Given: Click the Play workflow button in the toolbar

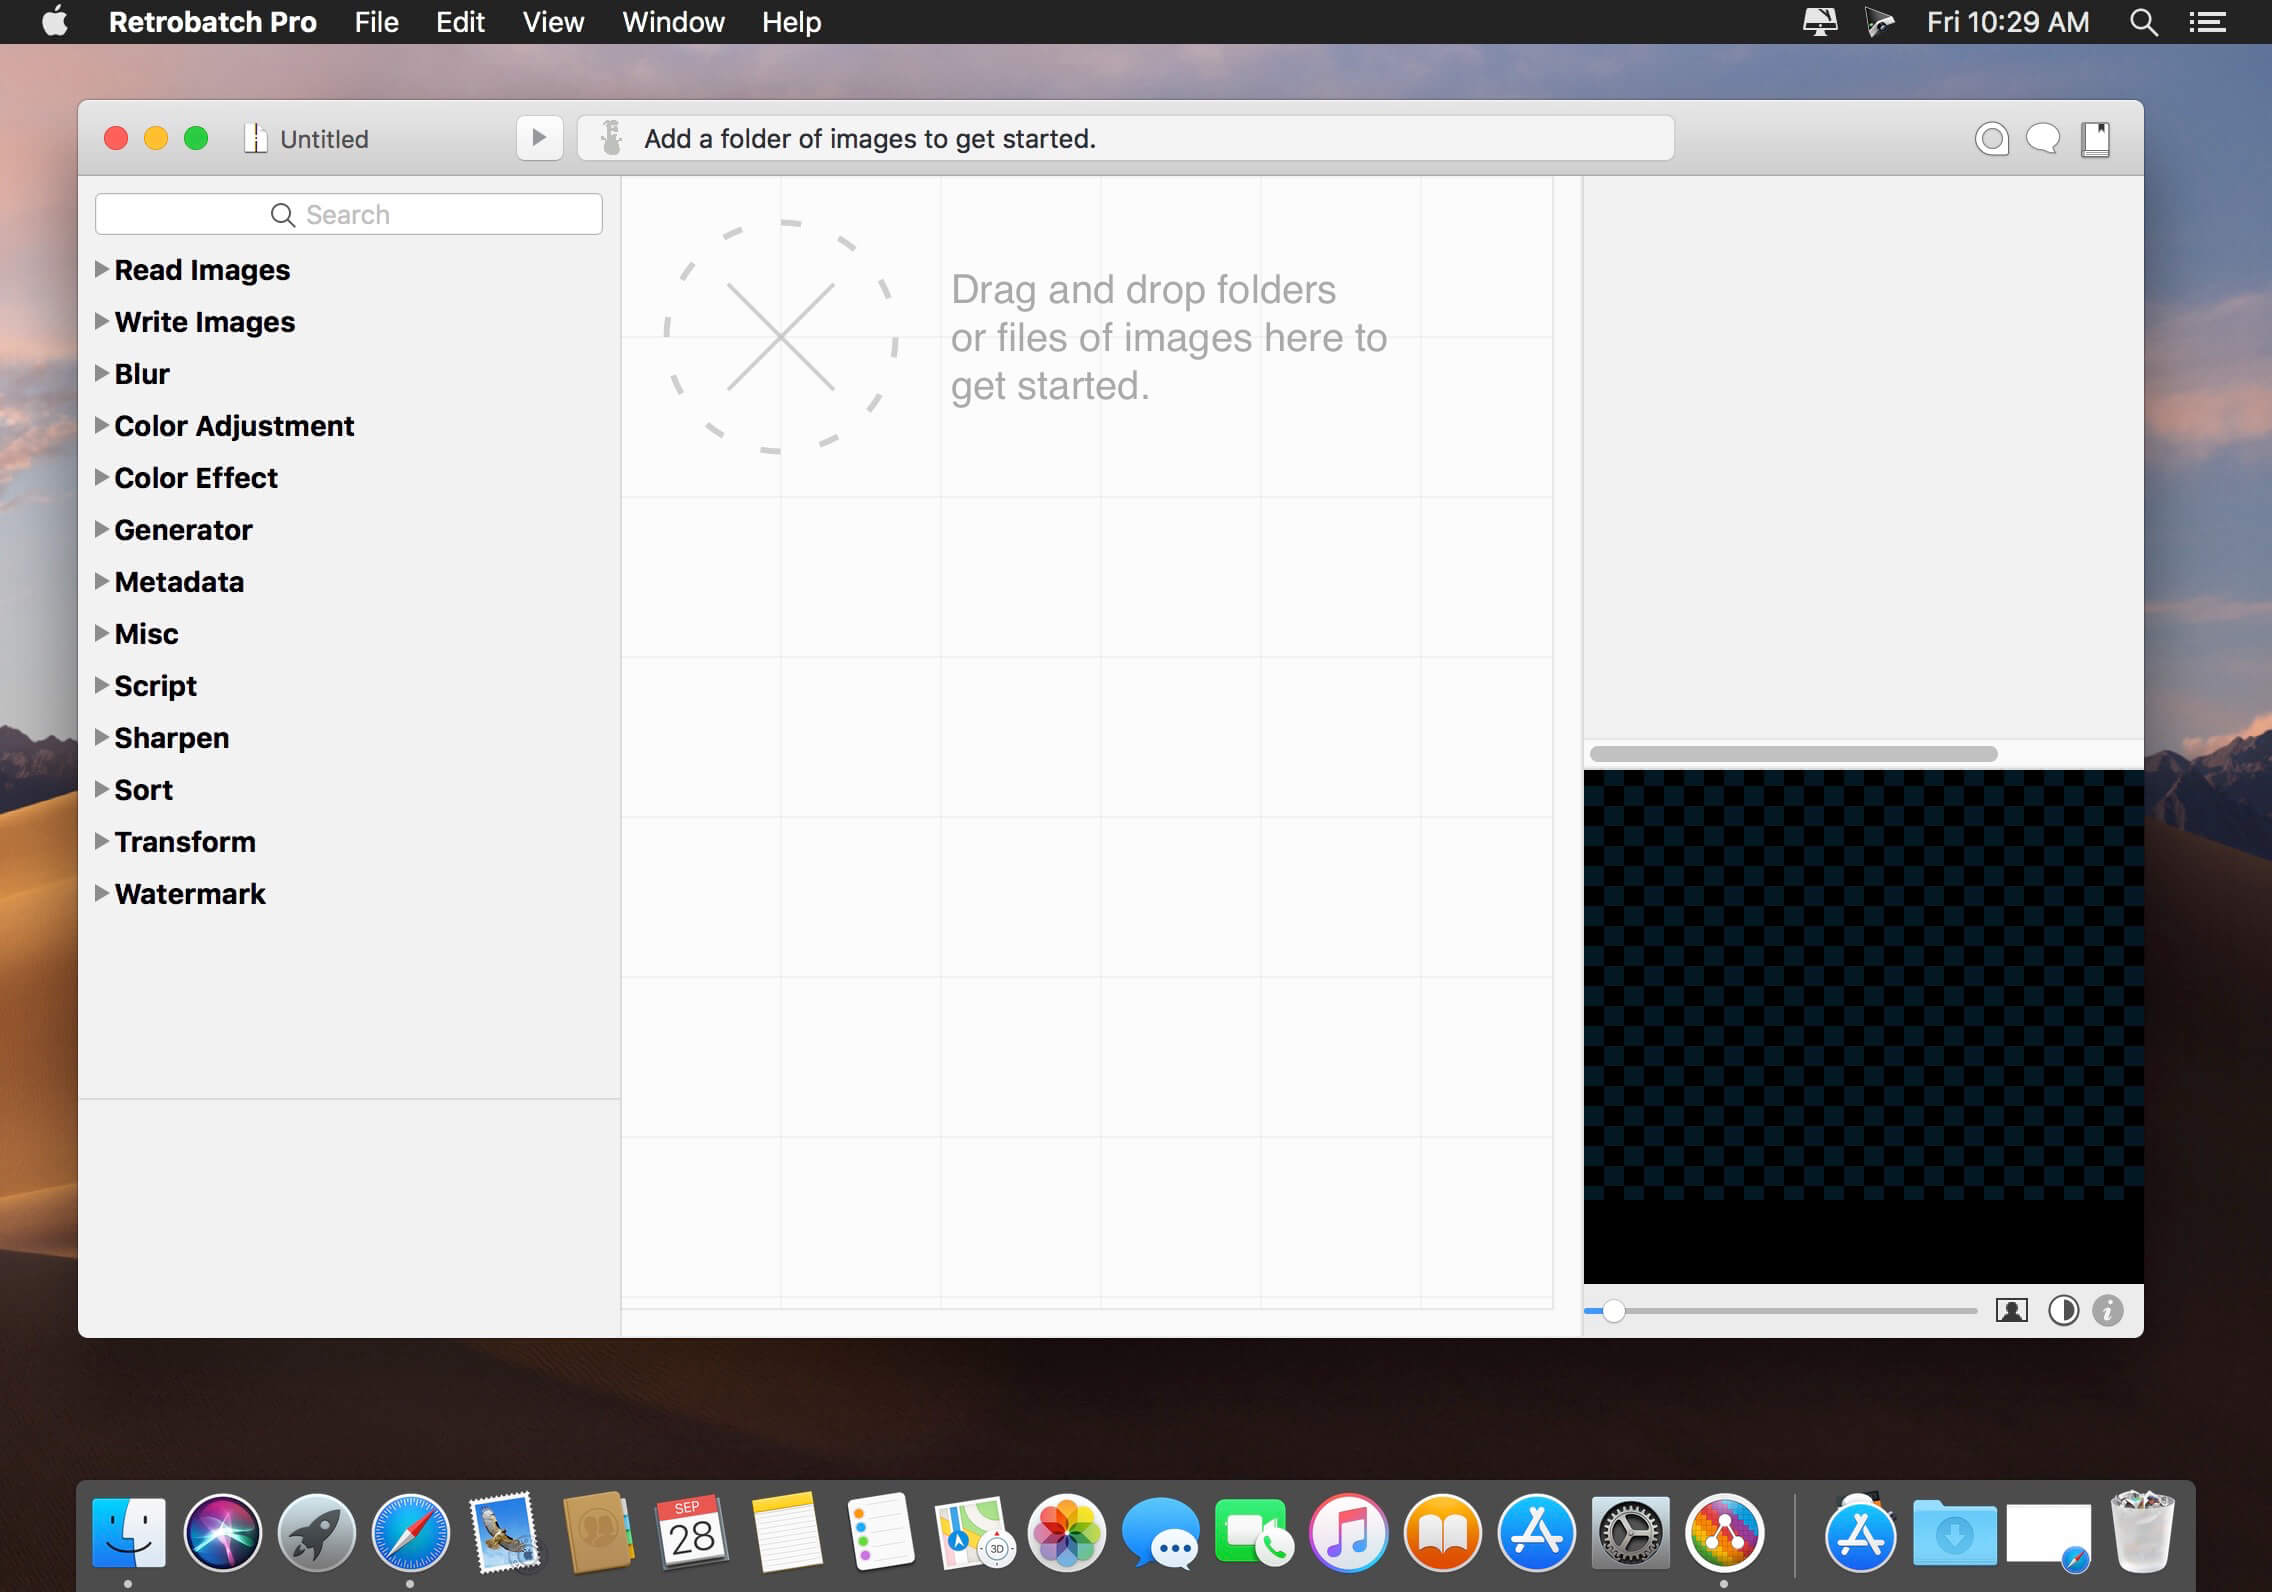Looking at the screenshot, I should 539,138.
